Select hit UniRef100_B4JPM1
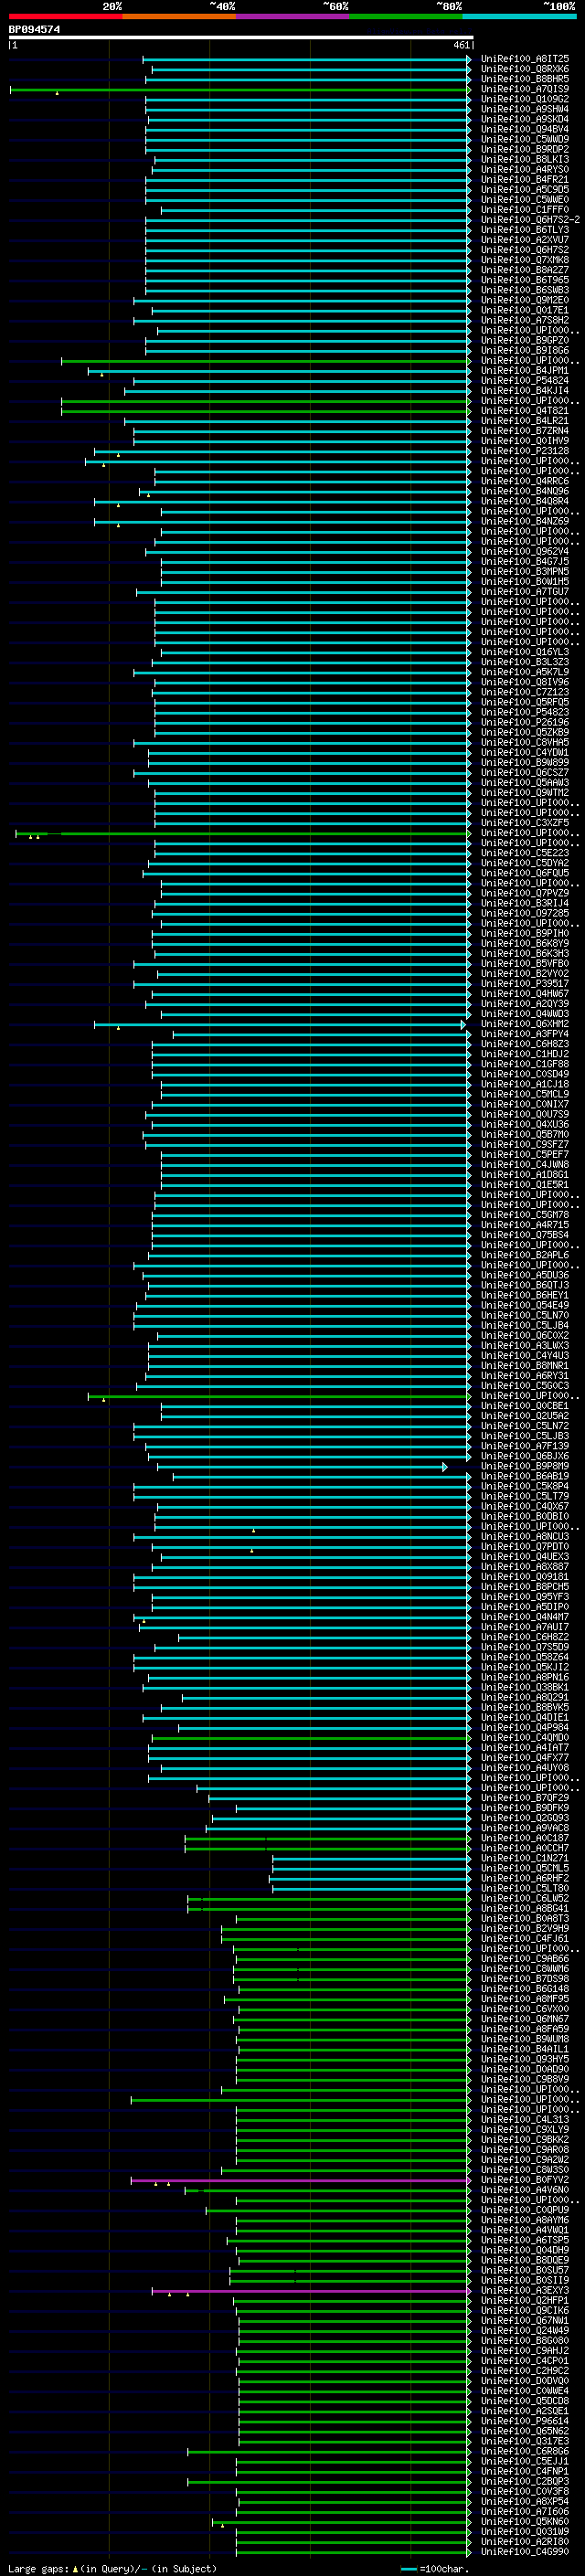The height and width of the screenshot is (2576, 585). 524,370
